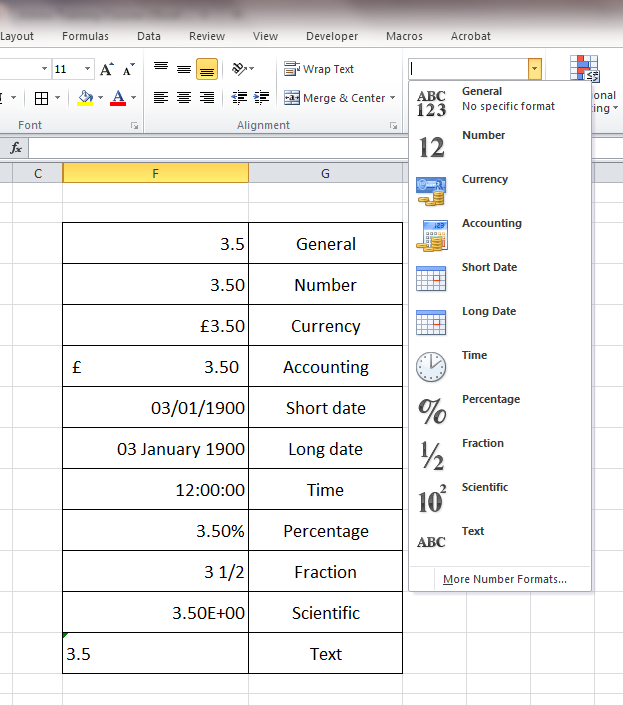Select the font size 11 box
The image size is (623, 705).
(x=67, y=69)
